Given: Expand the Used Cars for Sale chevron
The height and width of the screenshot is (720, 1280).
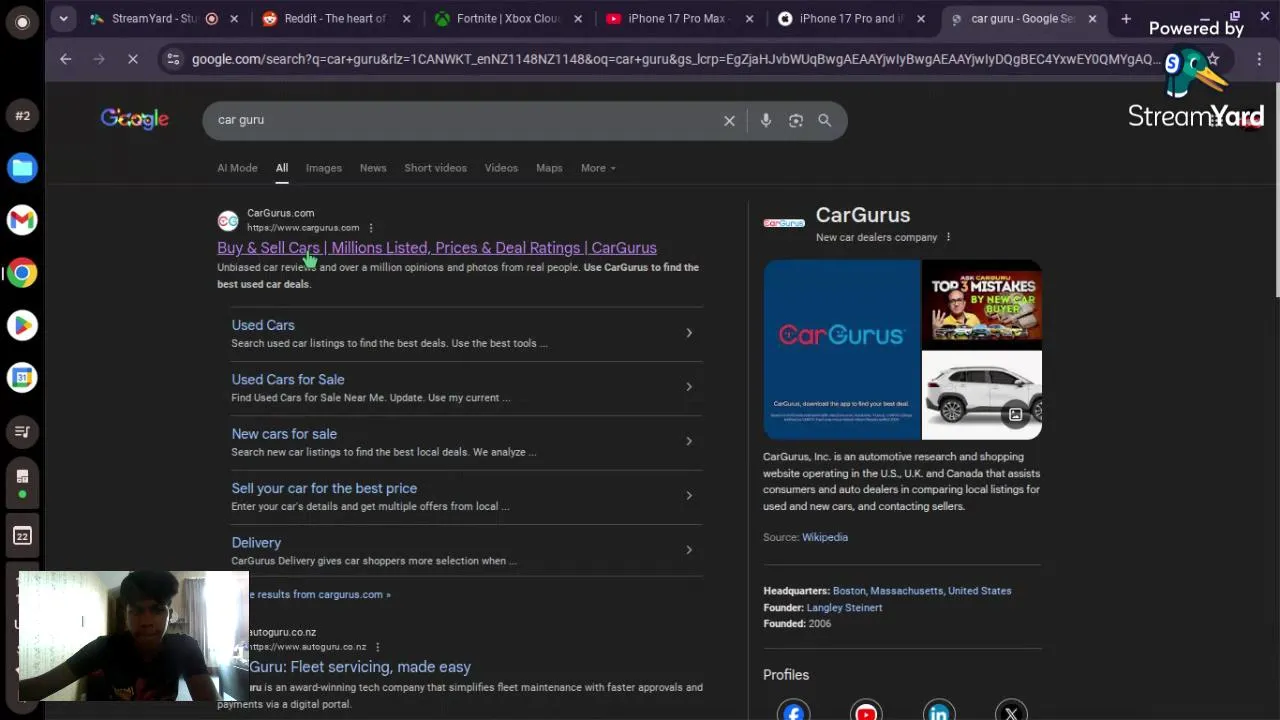Looking at the screenshot, I should coord(689,387).
